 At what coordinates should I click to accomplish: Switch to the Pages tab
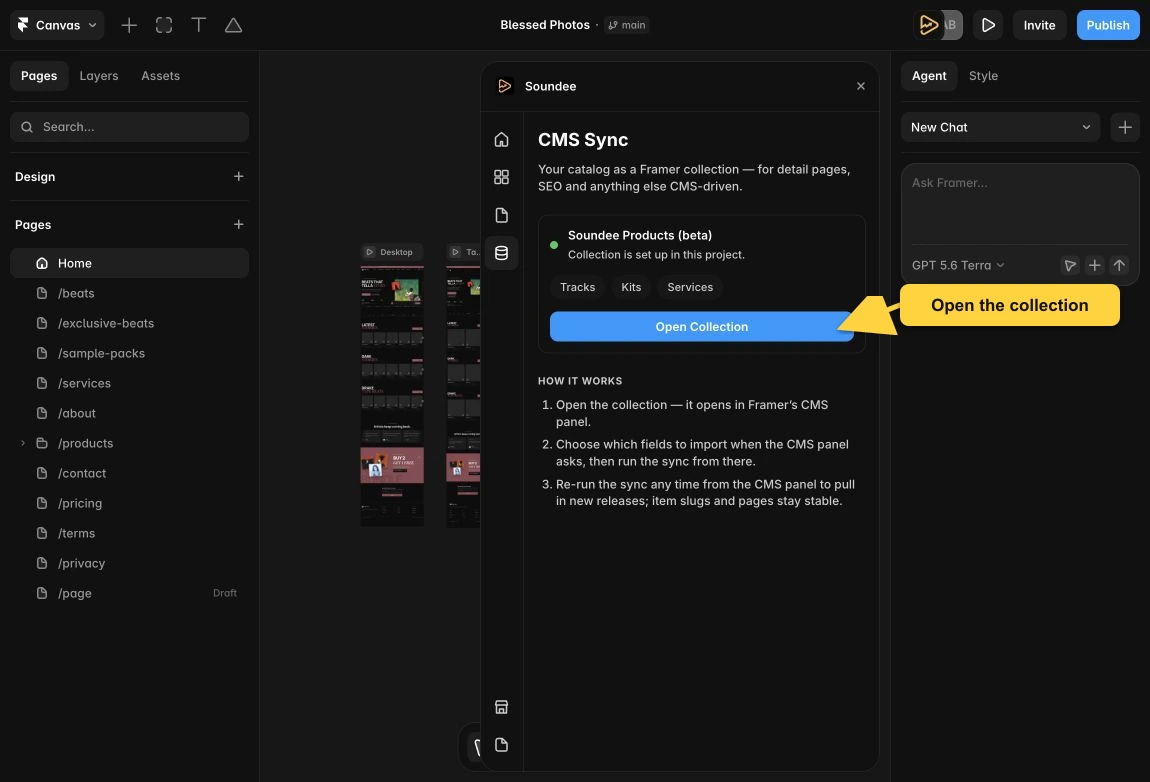[39, 76]
